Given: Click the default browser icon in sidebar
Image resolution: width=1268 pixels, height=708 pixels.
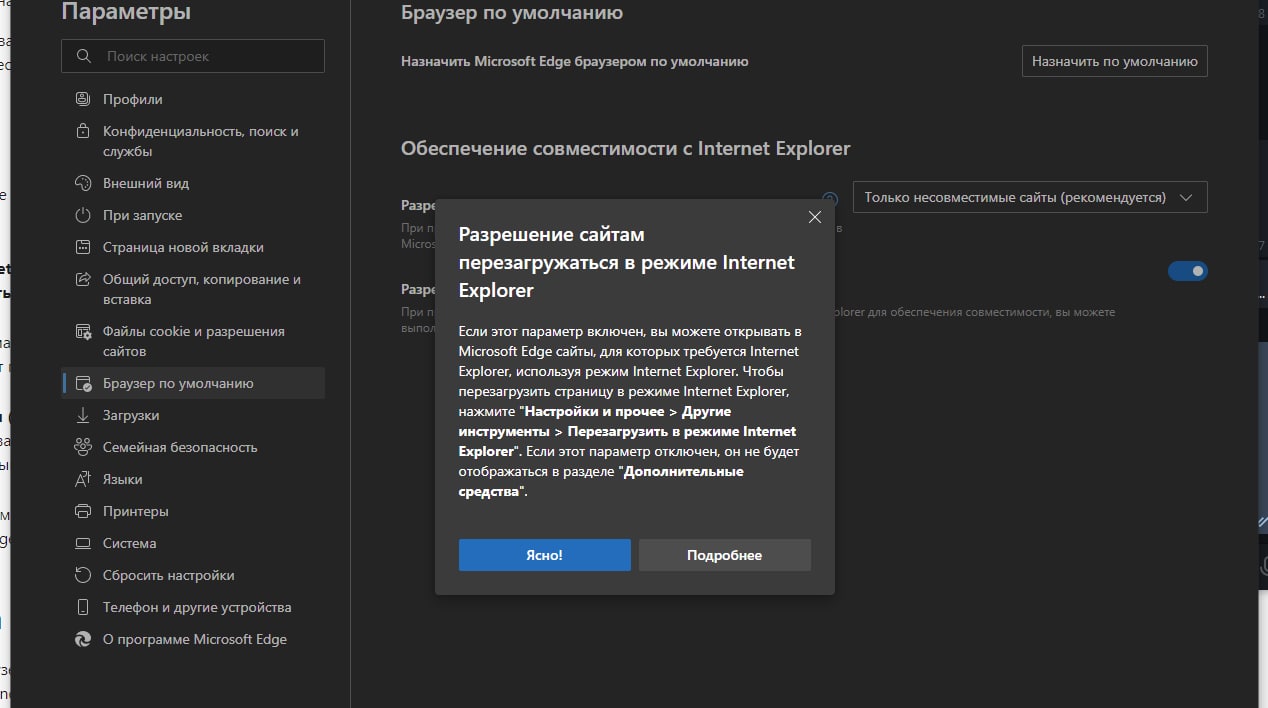Looking at the screenshot, I should [x=84, y=383].
